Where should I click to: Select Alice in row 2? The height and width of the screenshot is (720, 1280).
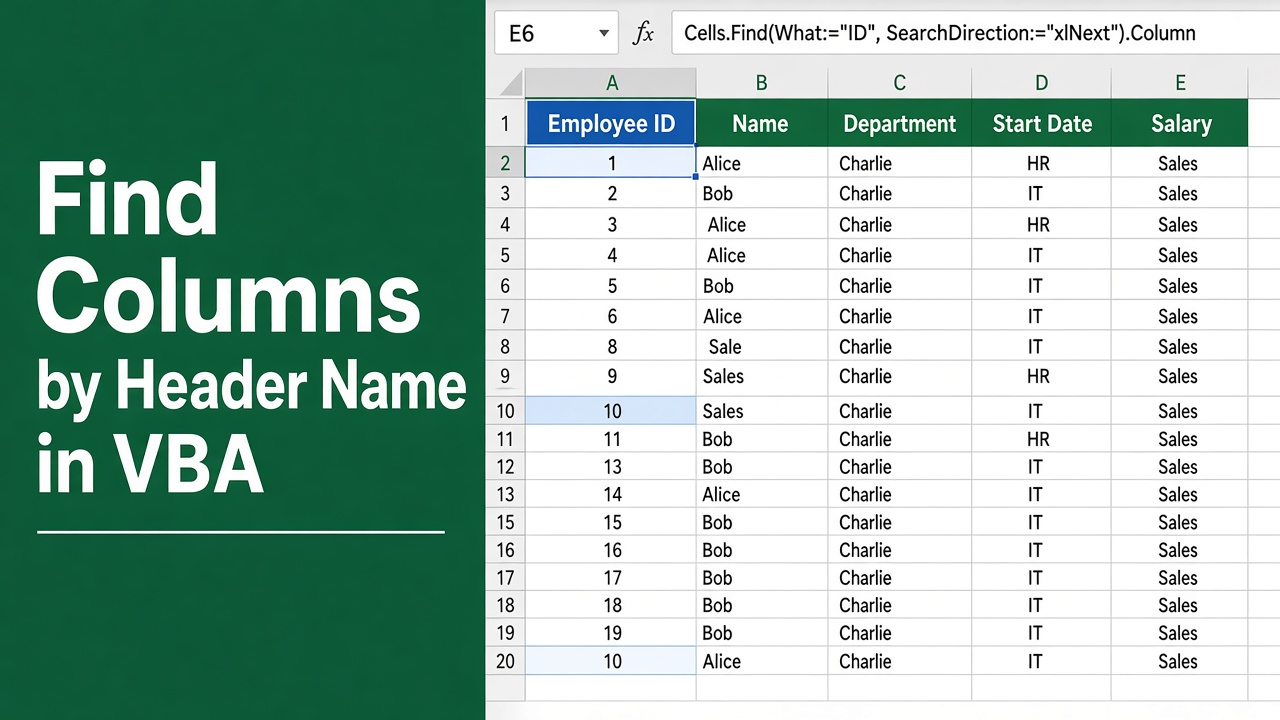coord(761,163)
